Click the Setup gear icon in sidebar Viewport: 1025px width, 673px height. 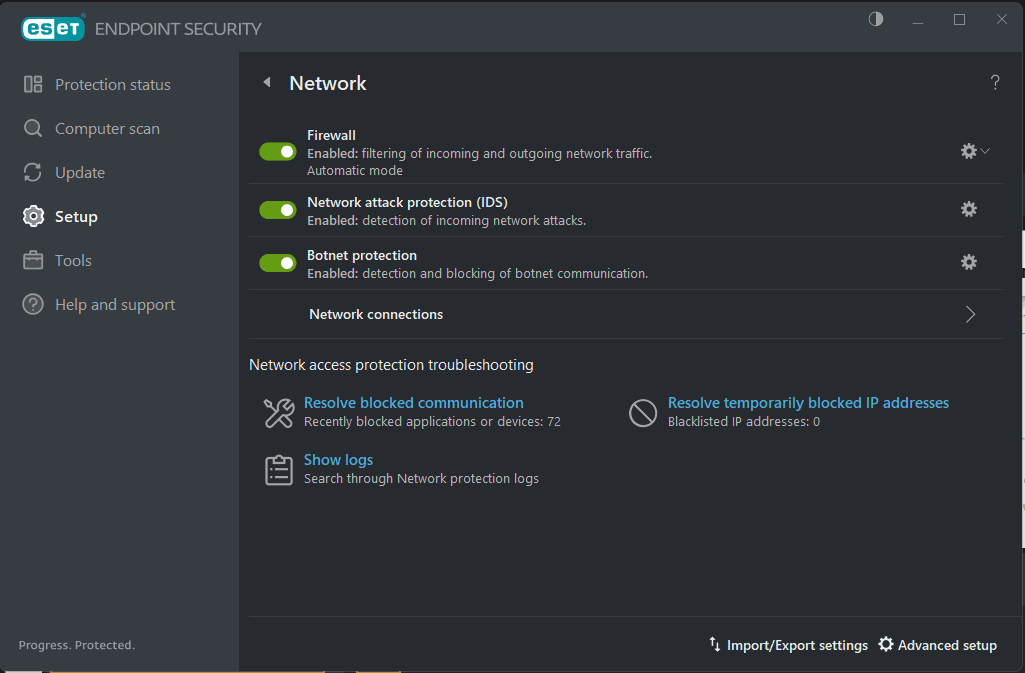click(33, 216)
